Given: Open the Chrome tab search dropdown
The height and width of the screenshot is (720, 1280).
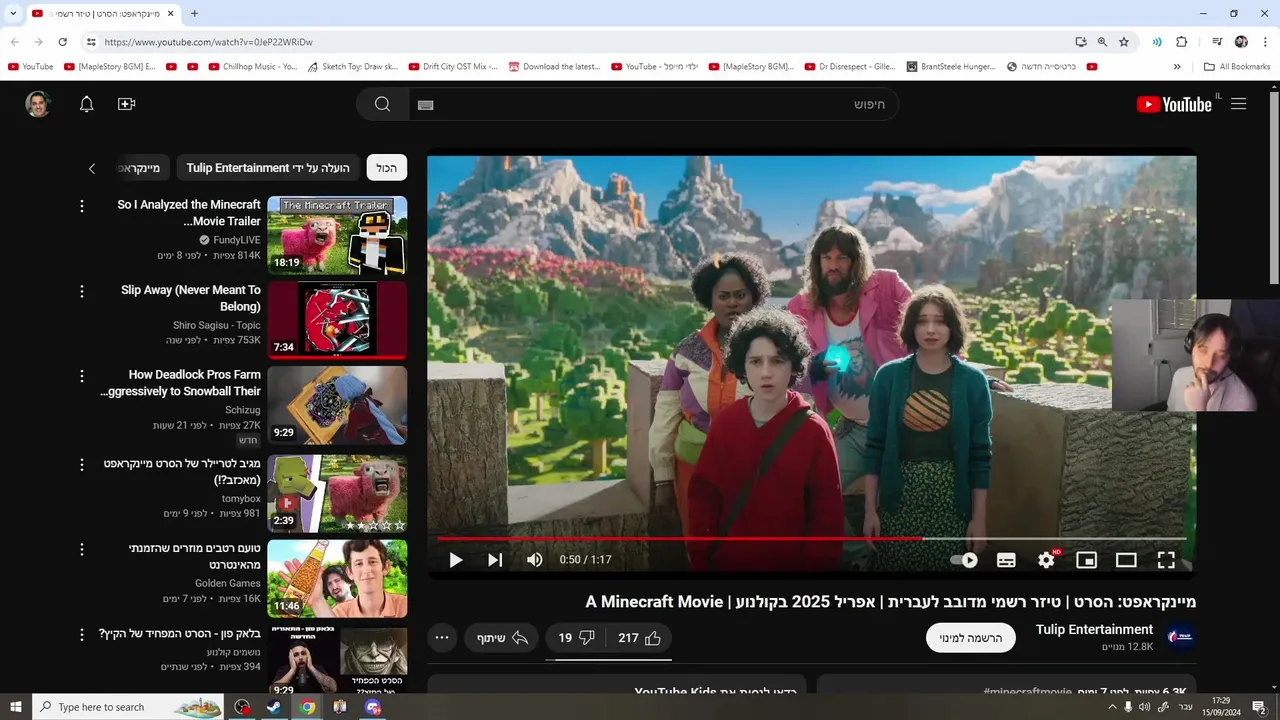Looking at the screenshot, I should point(13,14).
